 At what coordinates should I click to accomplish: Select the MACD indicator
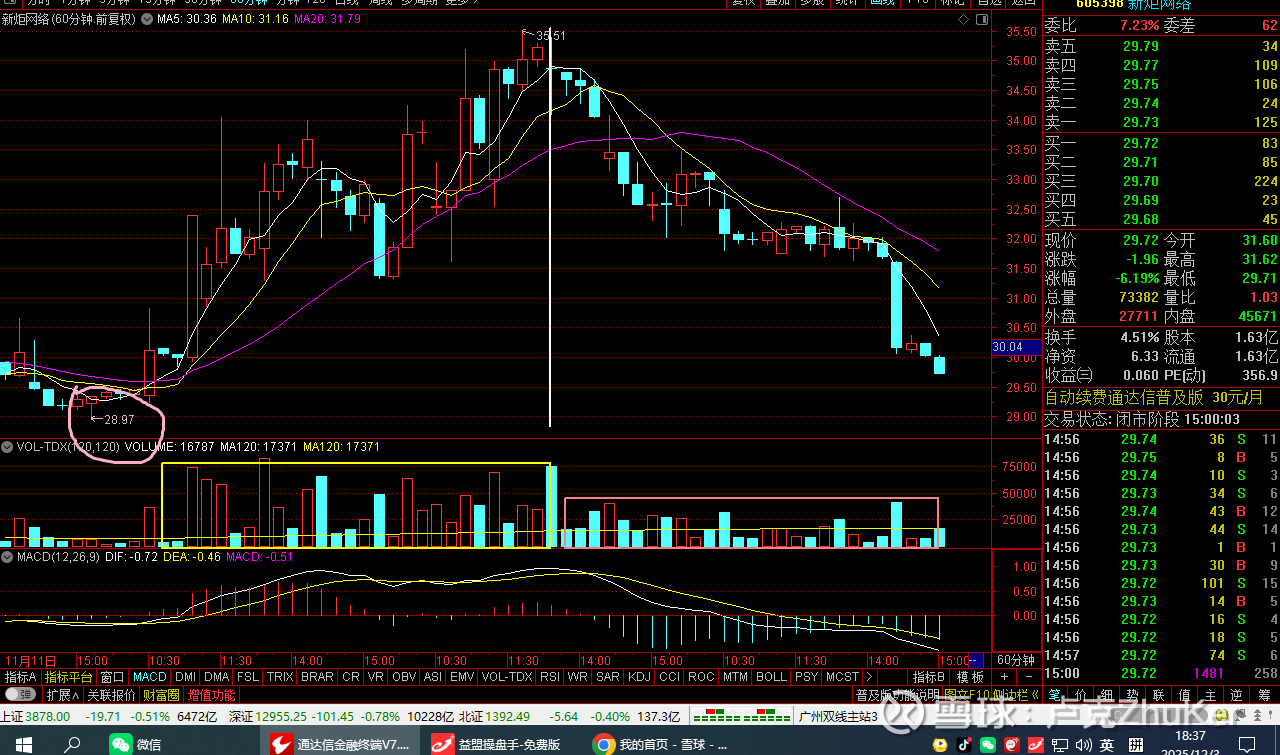coord(149,677)
